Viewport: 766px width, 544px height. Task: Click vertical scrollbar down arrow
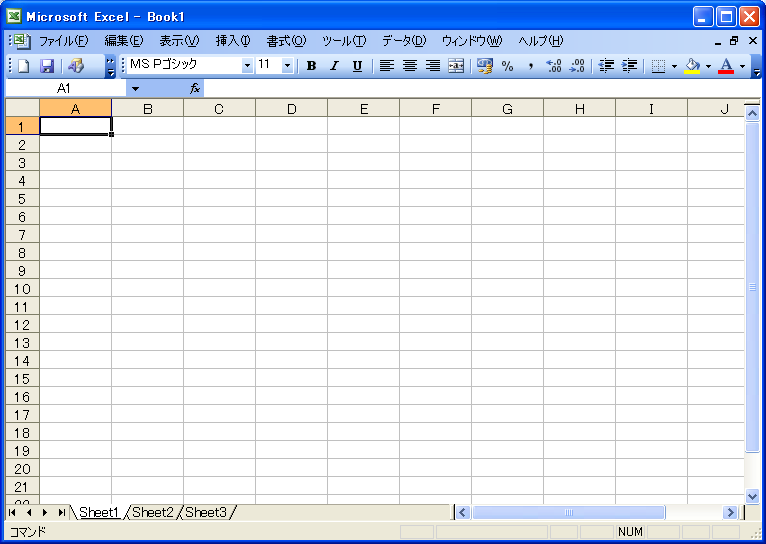point(752,496)
